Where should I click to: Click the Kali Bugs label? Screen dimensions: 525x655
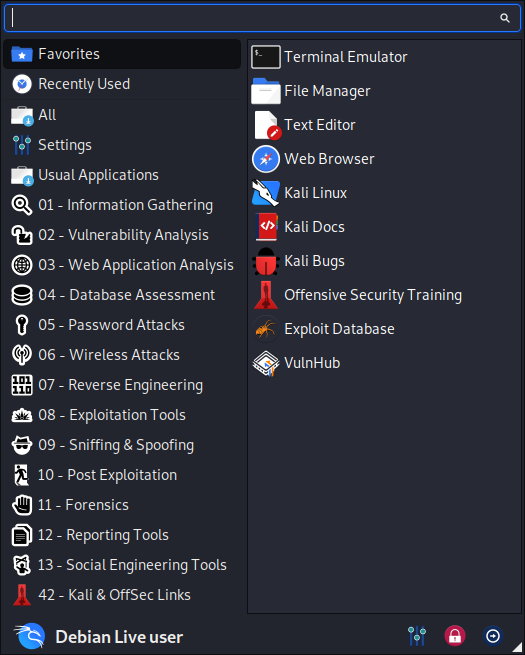pos(314,261)
